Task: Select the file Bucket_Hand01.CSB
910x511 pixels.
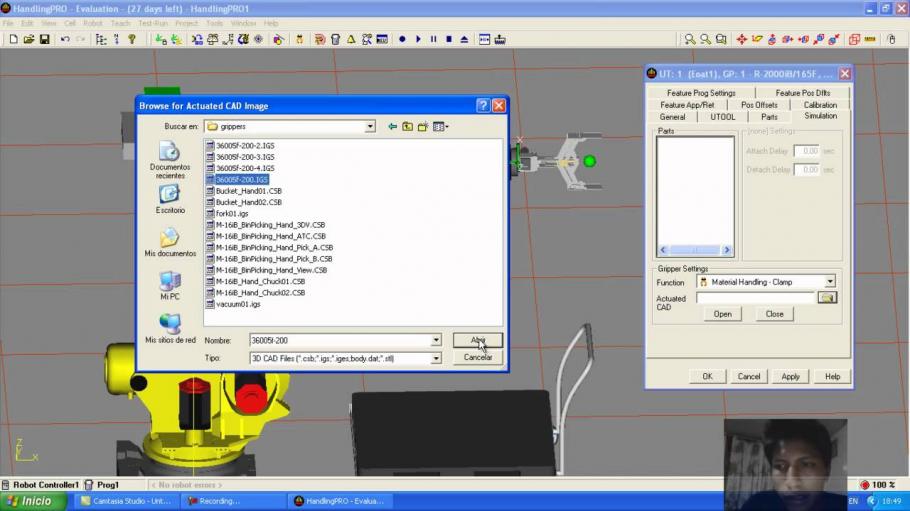Action: click(248, 191)
